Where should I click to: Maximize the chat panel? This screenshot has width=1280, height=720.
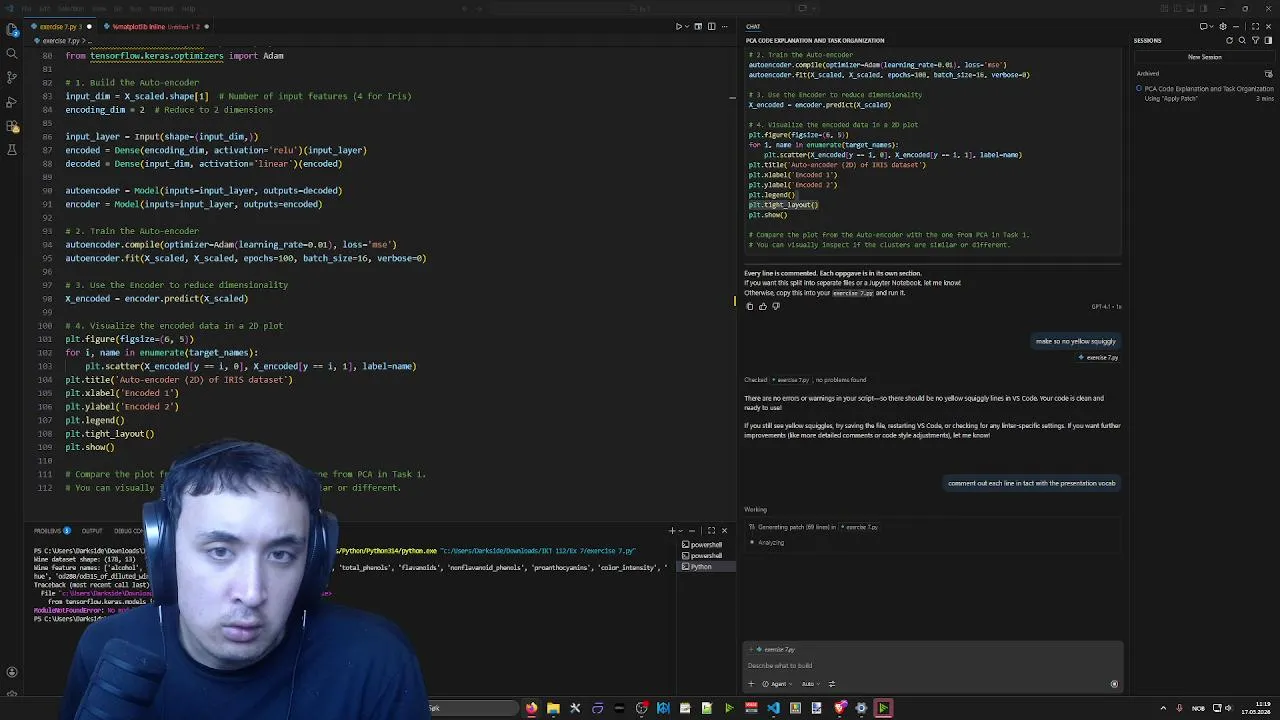(1255, 26)
